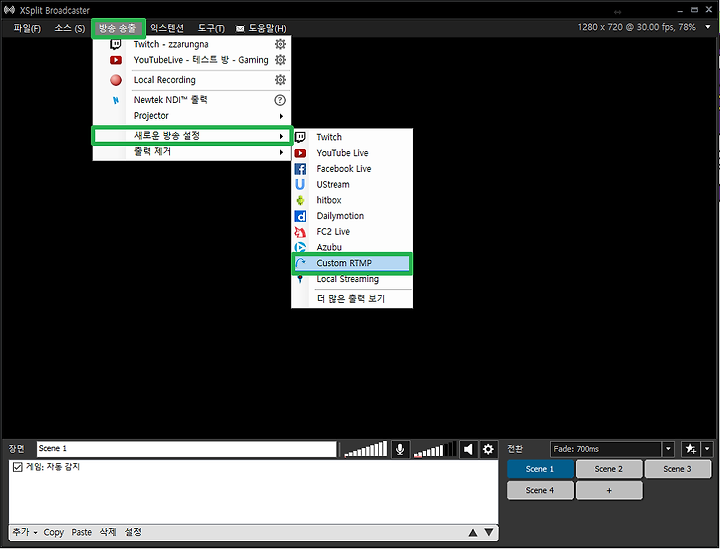Click the hitbox icon
The image size is (720, 549).
click(300, 200)
